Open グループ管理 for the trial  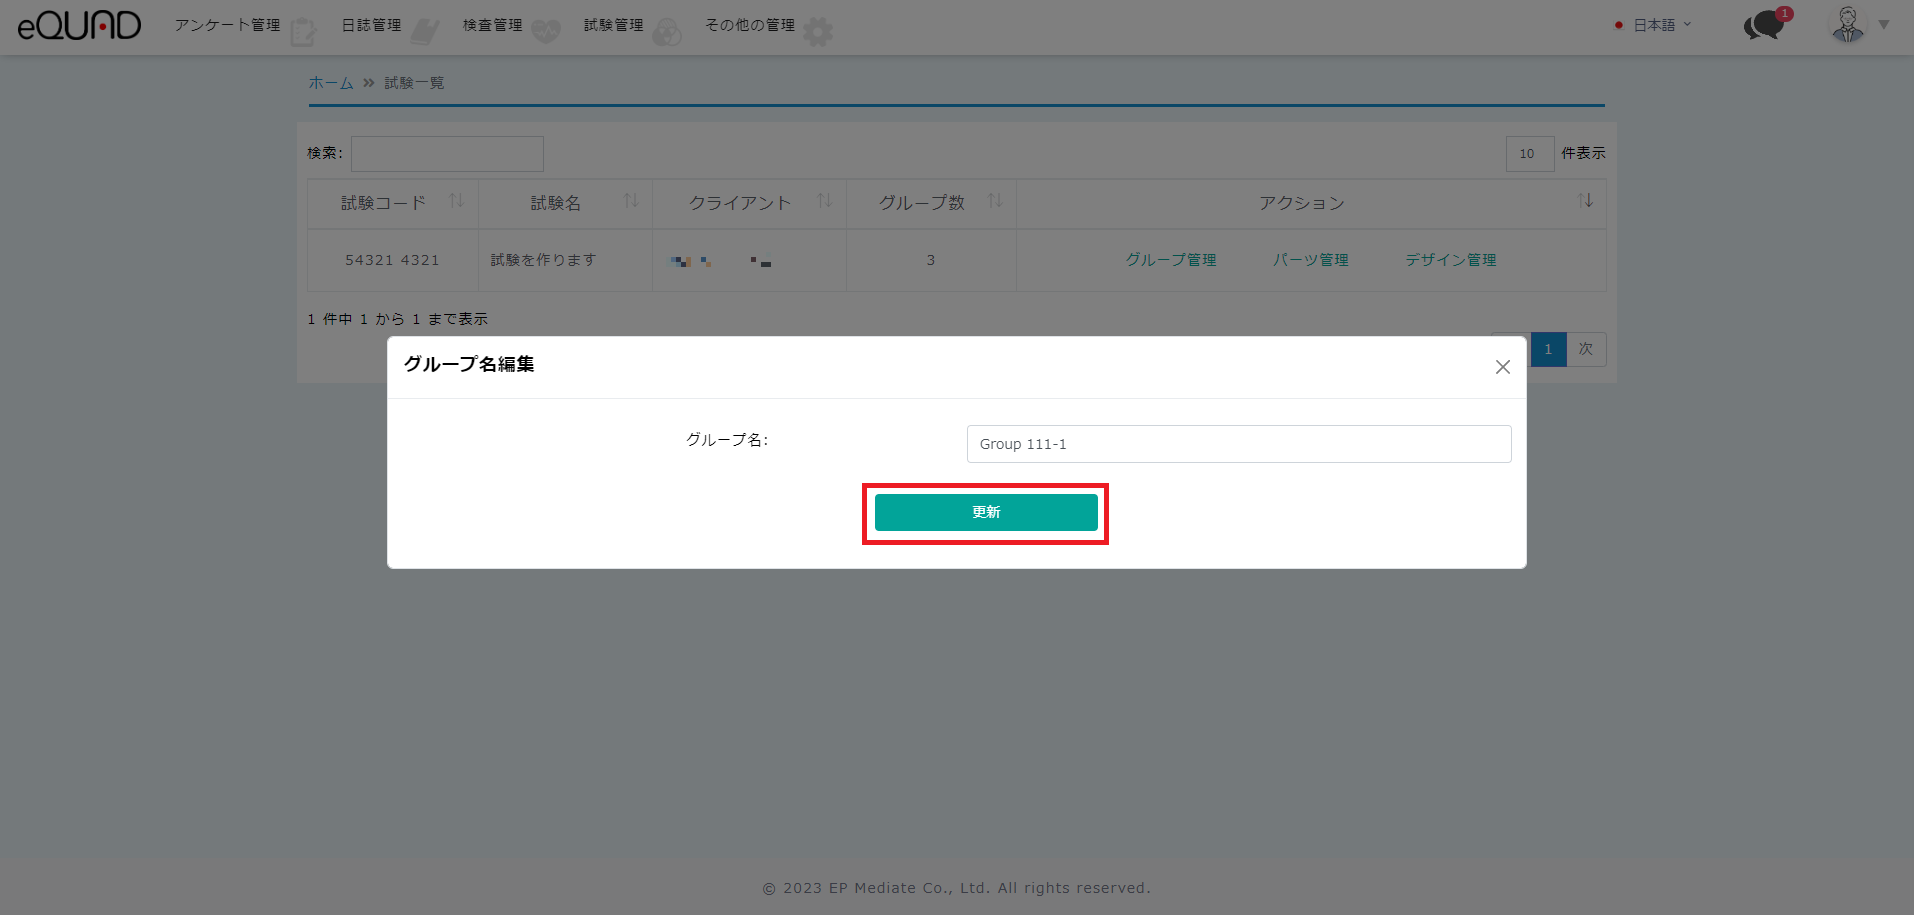[1171, 260]
